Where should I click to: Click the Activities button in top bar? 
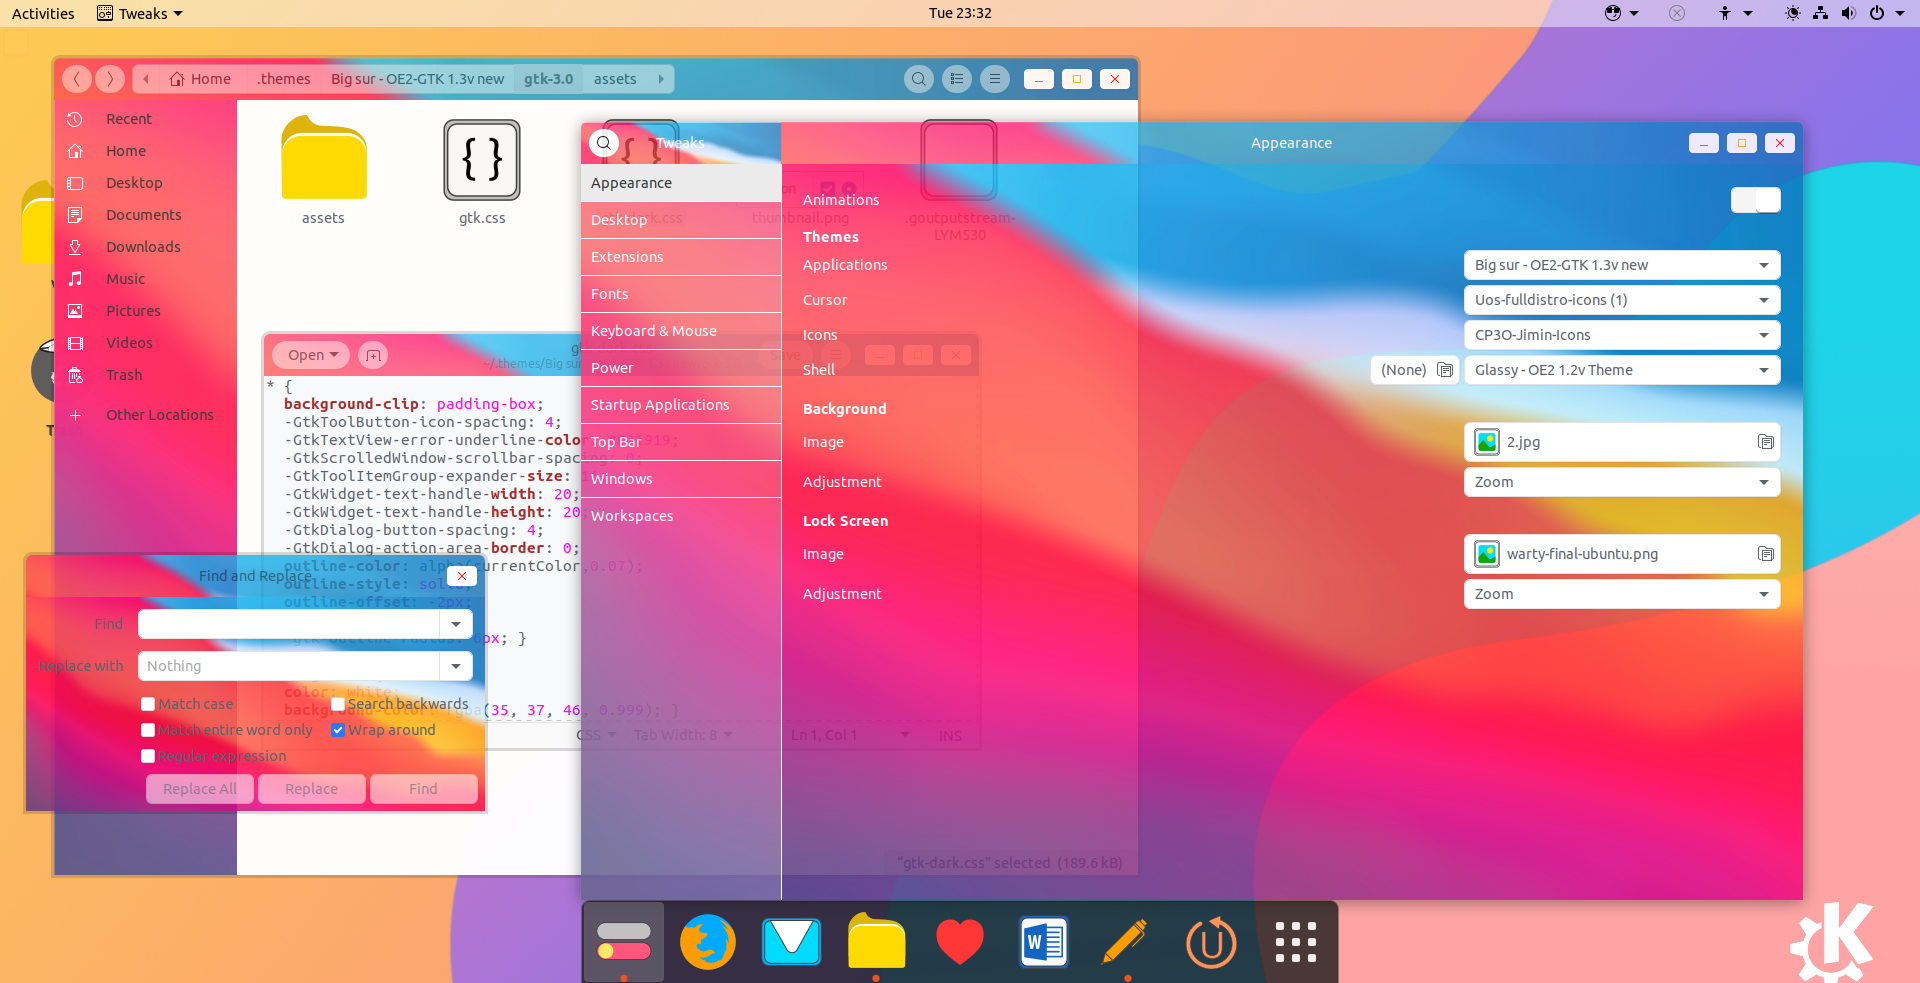coord(43,13)
